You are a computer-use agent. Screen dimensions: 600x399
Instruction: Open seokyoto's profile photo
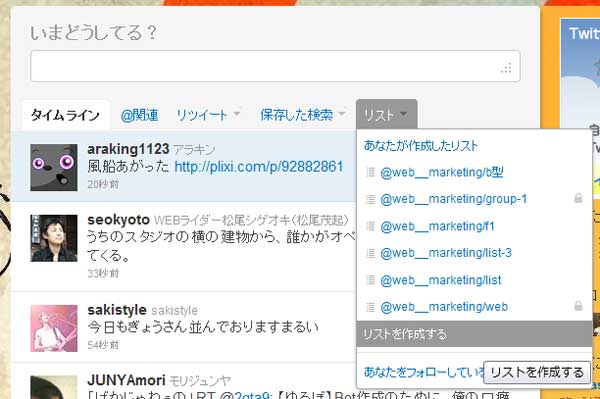click(54, 238)
